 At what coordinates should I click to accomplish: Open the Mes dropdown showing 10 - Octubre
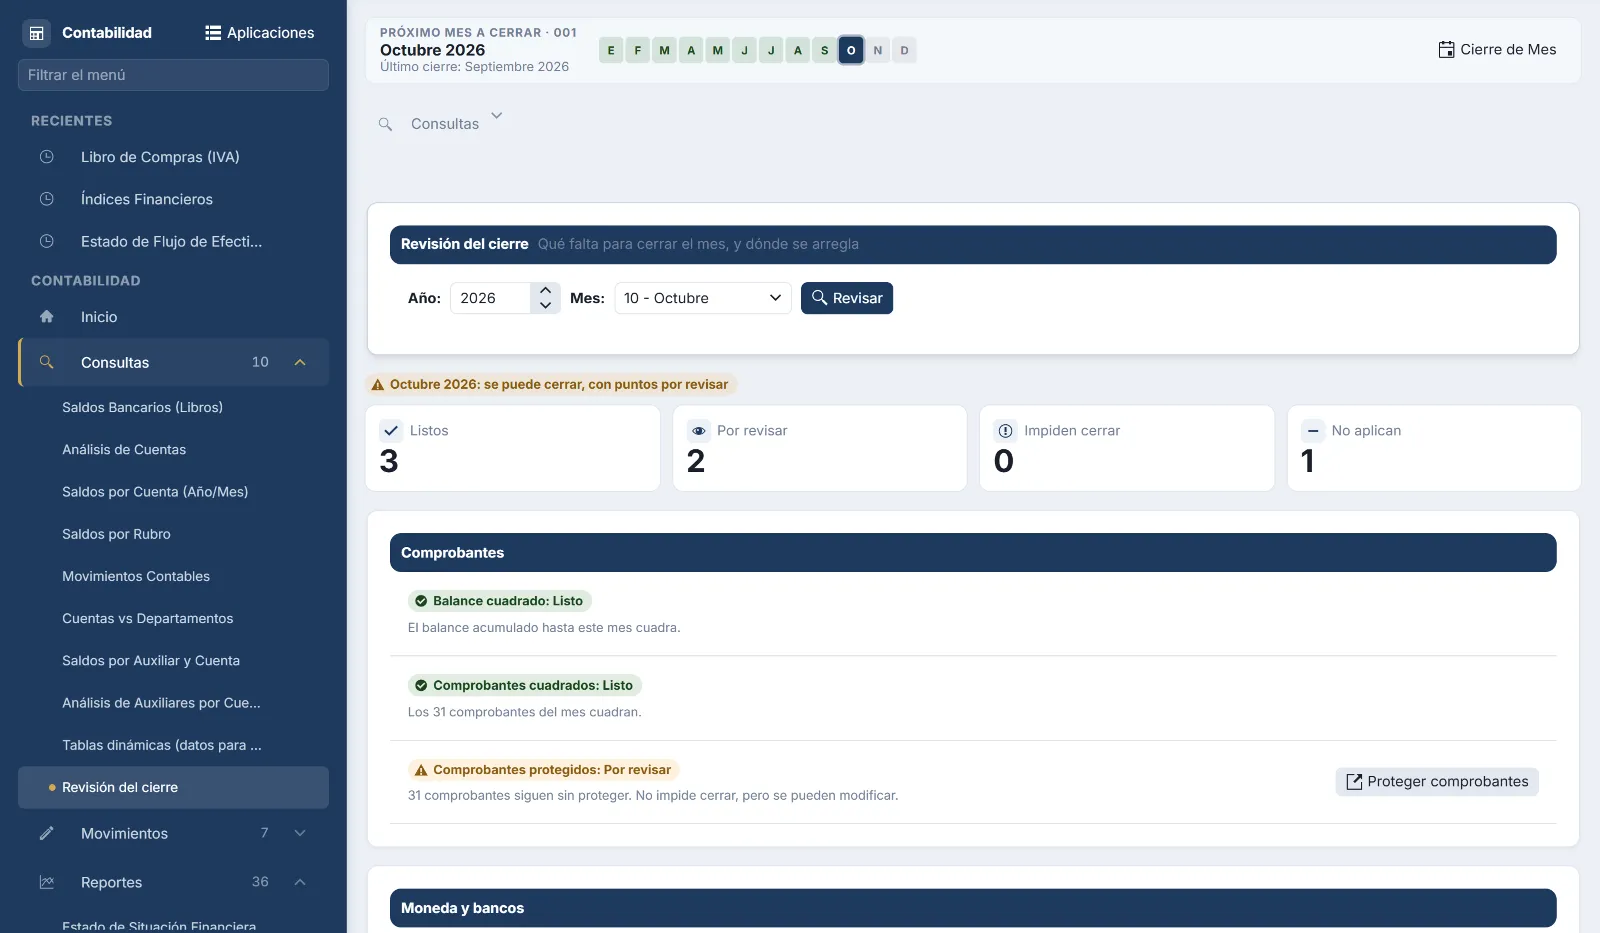(703, 298)
